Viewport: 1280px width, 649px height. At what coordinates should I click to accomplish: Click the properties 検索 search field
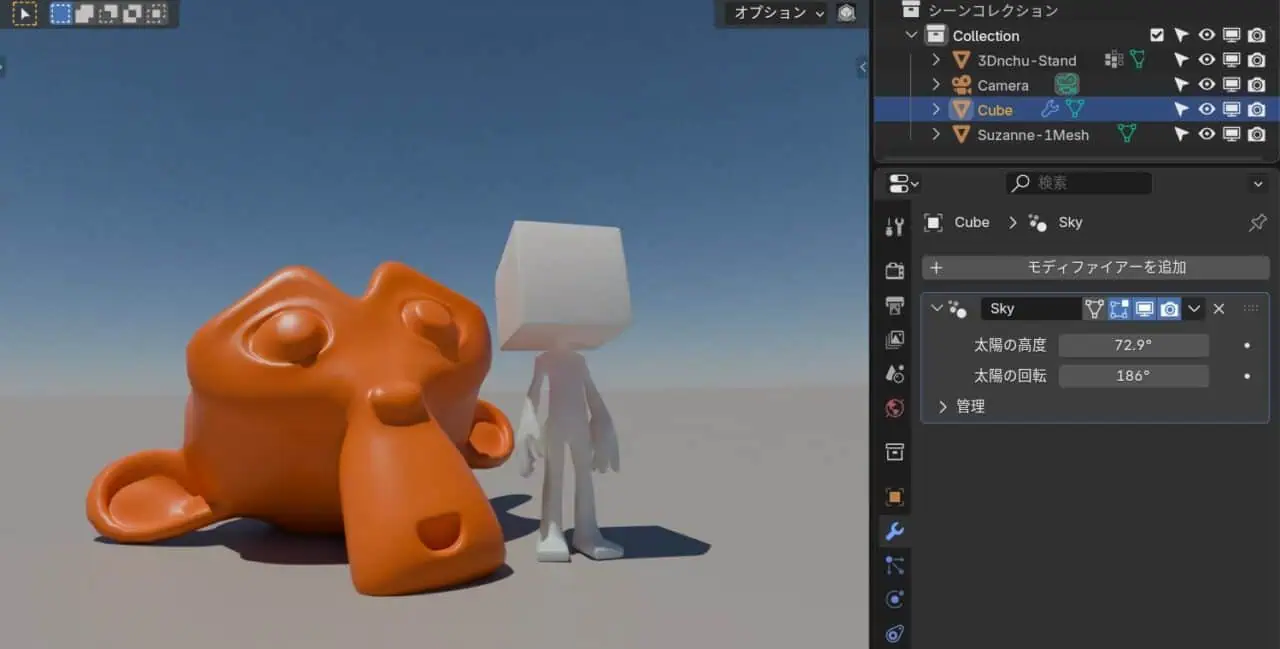(1079, 183)
